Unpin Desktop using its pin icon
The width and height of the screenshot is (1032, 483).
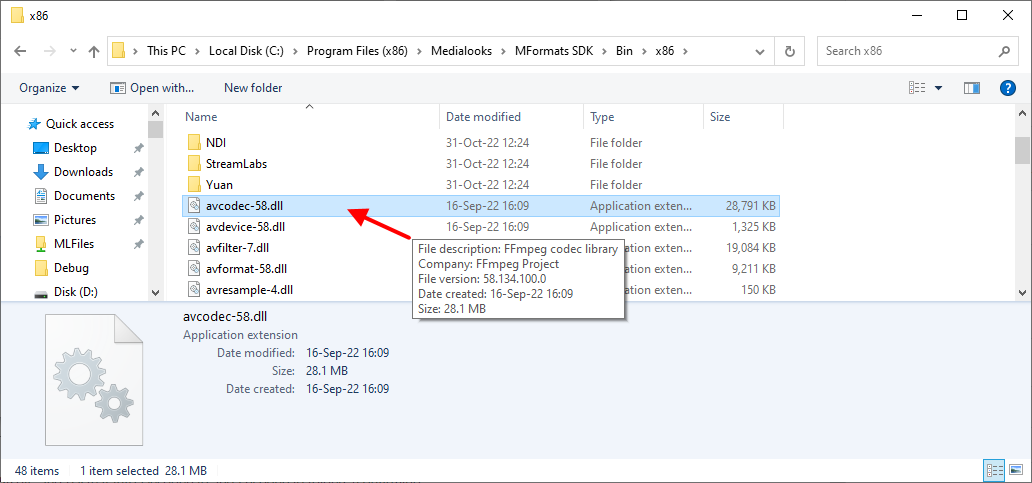pos(138,149)
